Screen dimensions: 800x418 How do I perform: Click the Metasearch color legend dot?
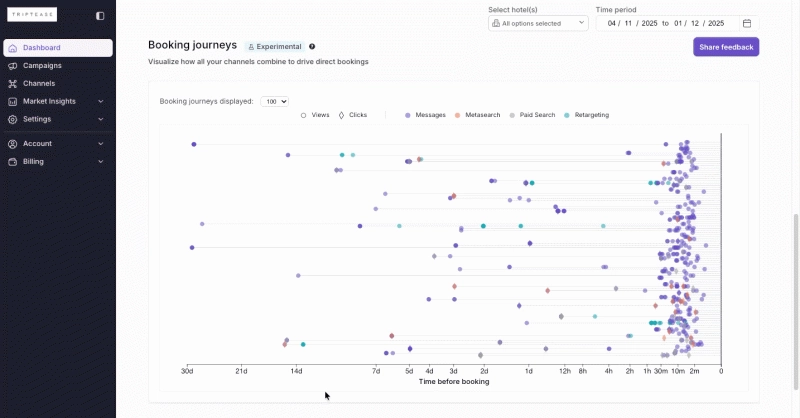click(458, 115)
